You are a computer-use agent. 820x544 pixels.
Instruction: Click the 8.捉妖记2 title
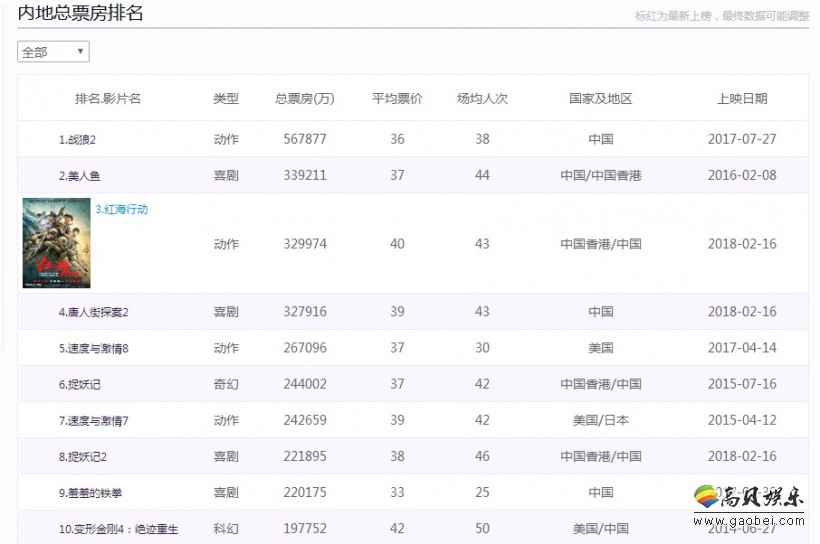82,457
